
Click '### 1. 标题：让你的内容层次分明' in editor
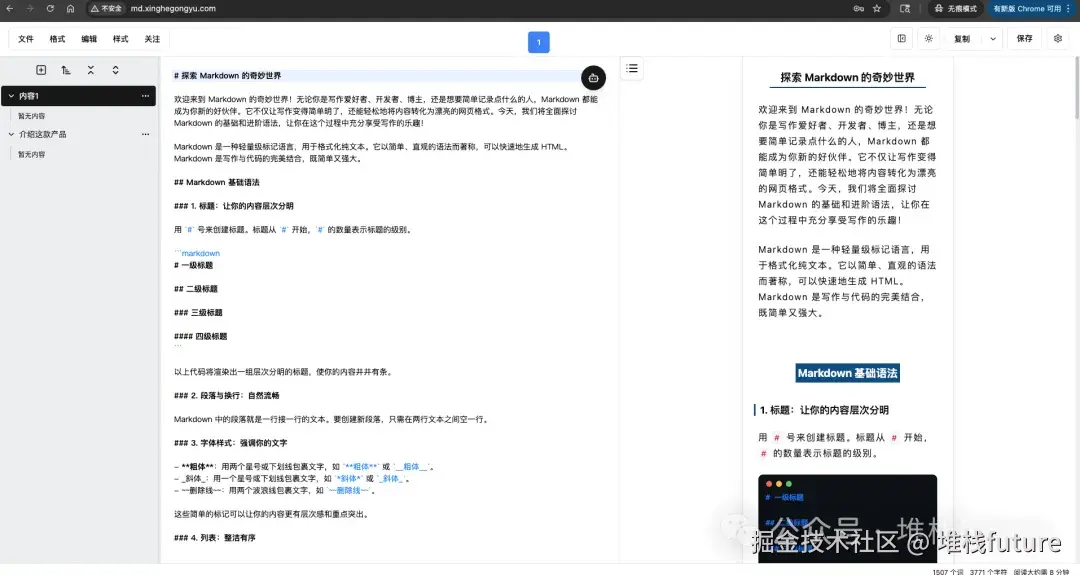coord(233,206)
